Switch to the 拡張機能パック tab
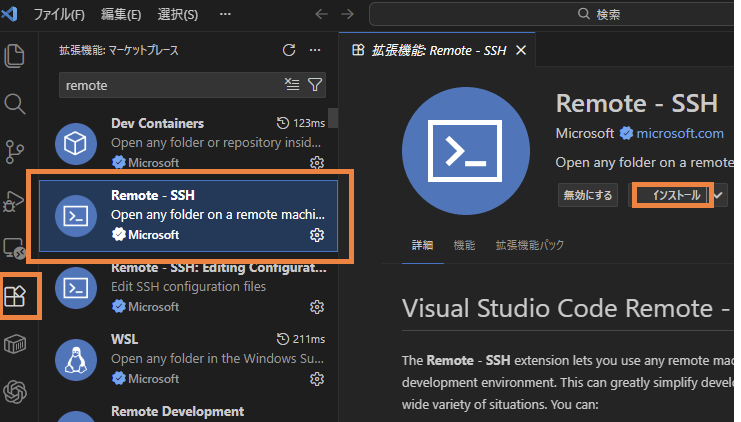This screenshot has height=422, width=741. pos(529,245)
